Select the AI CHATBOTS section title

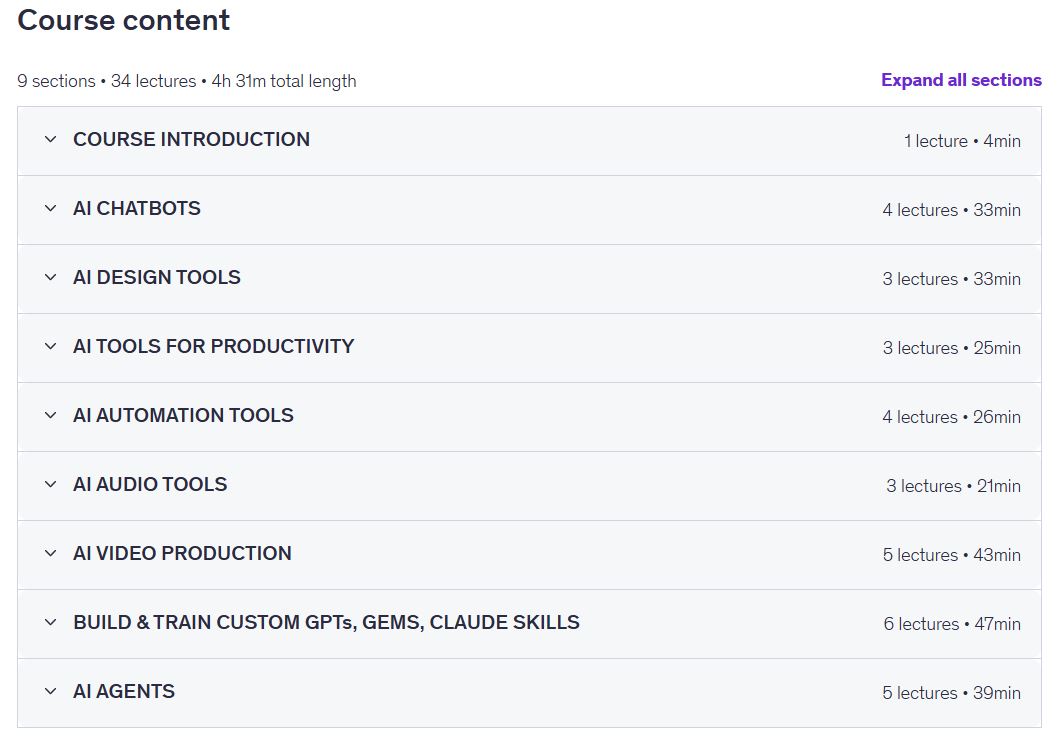[x=137, y=208]
